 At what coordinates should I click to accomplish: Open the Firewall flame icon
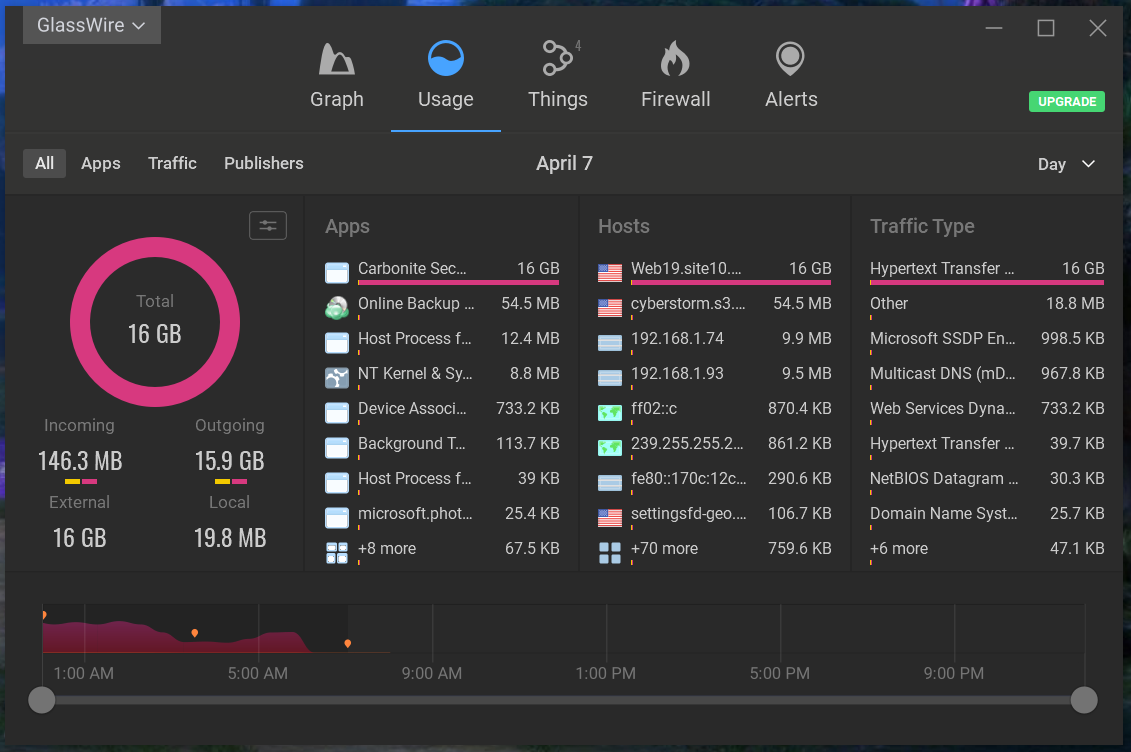[675, 60]
